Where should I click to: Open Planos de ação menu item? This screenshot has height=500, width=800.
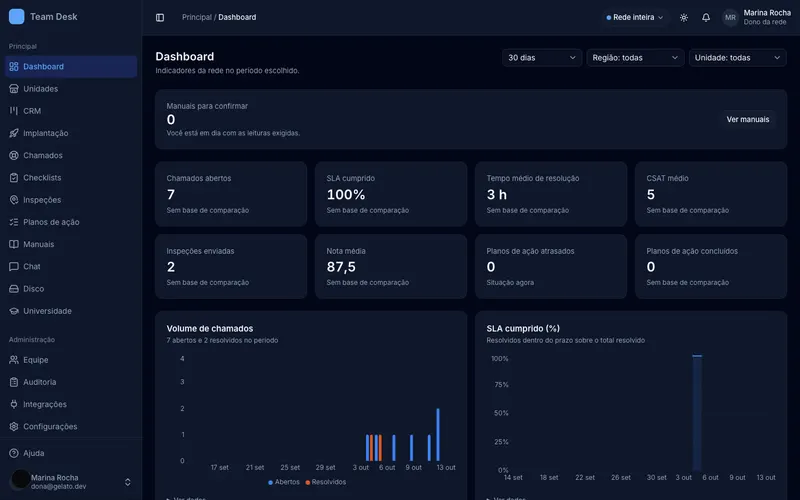(71, 222)
